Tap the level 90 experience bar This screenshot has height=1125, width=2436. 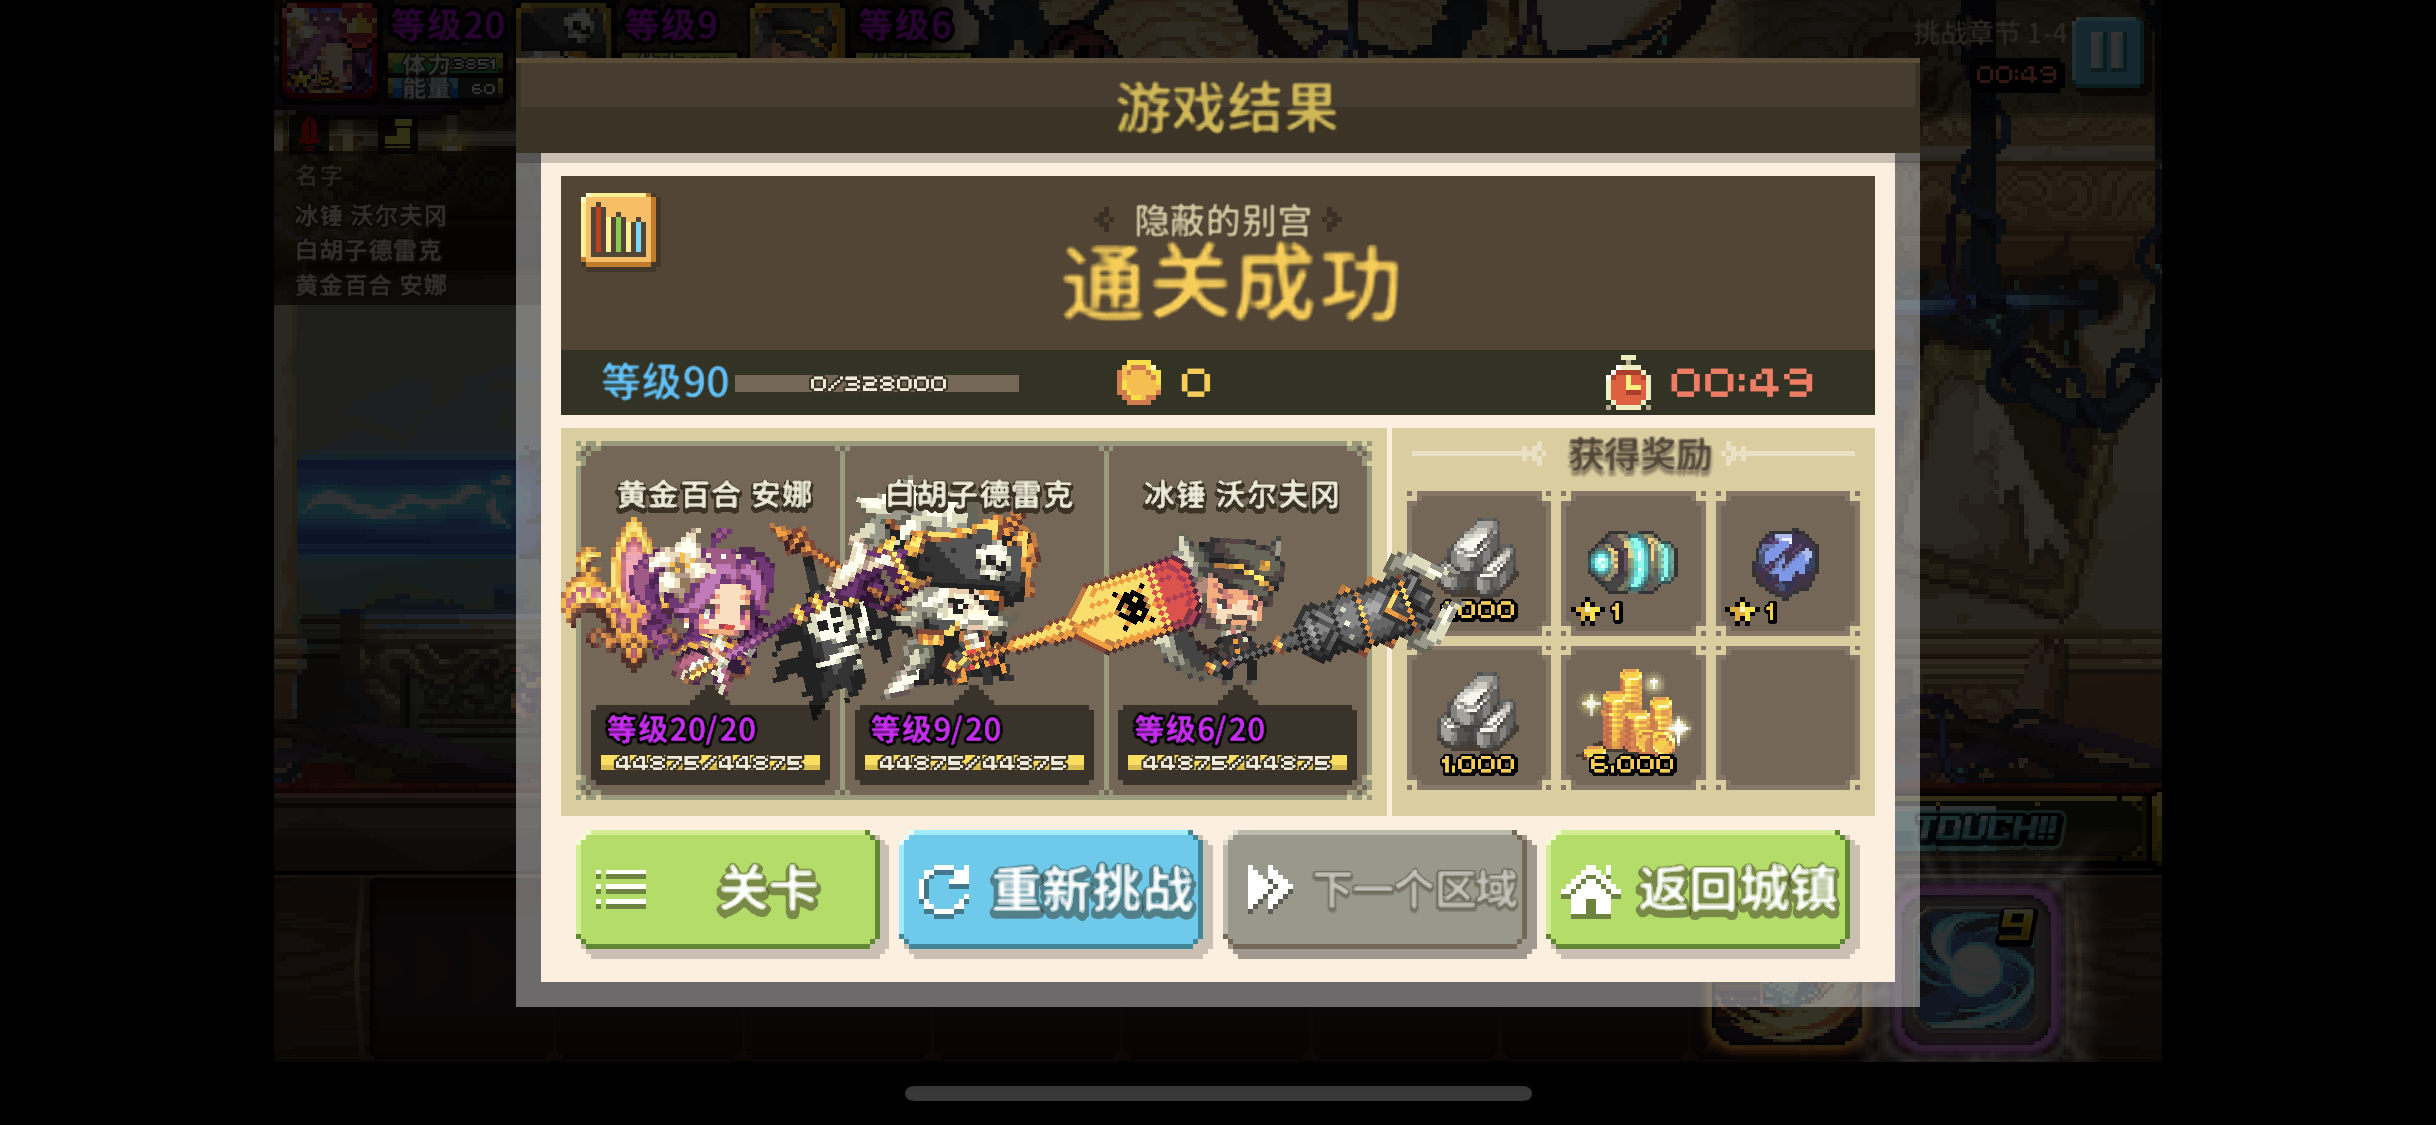pyautogui.click(x=877, y=383)
